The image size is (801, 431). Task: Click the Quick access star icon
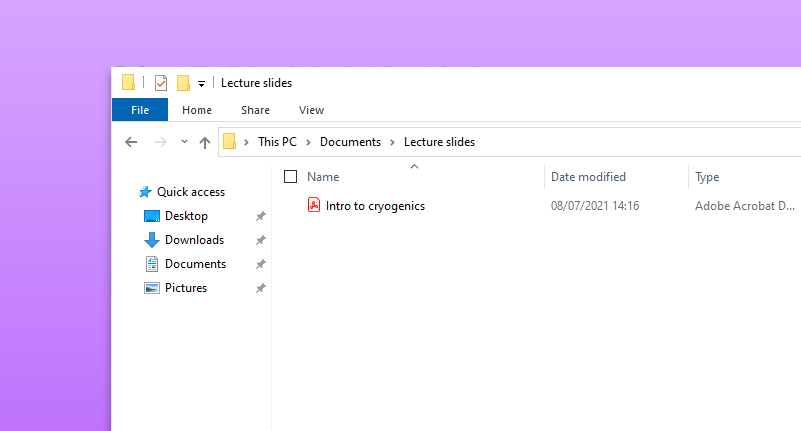(x=145, y=192)
